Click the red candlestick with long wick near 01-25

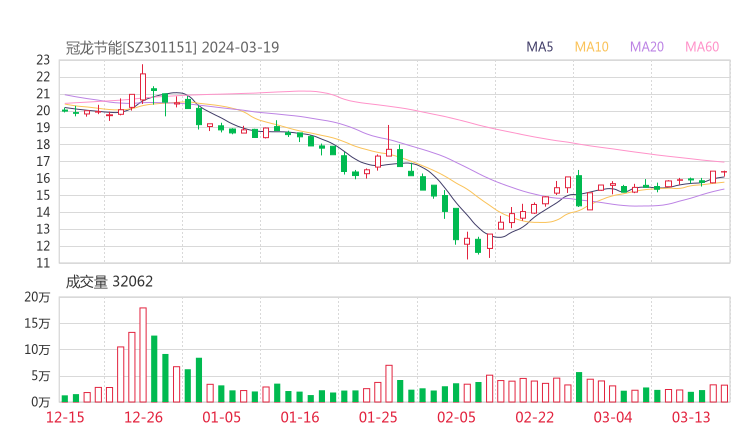click(x=389, y=142)
